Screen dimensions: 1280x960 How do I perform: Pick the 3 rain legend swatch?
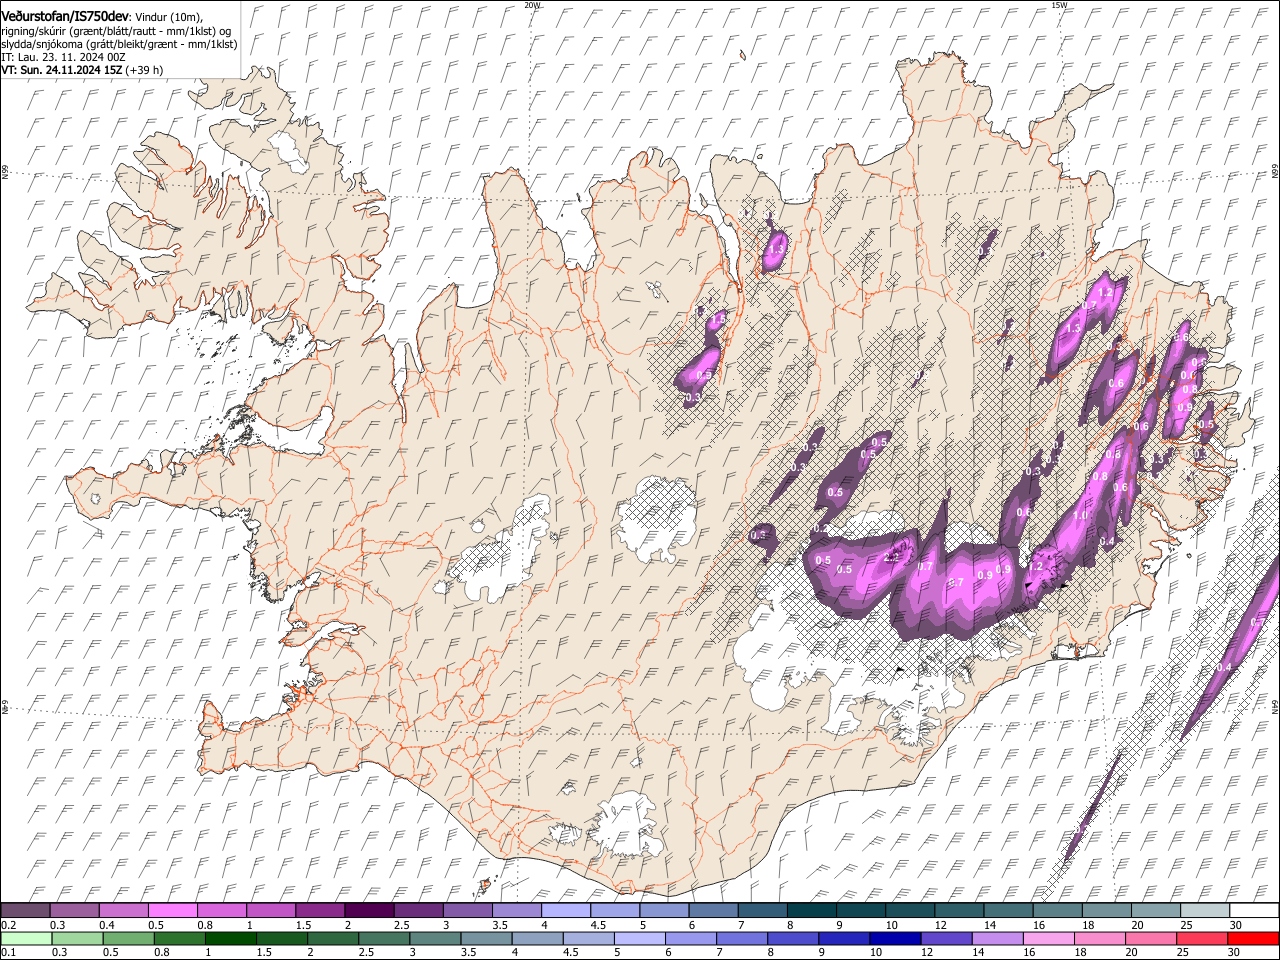click(435, 938)
